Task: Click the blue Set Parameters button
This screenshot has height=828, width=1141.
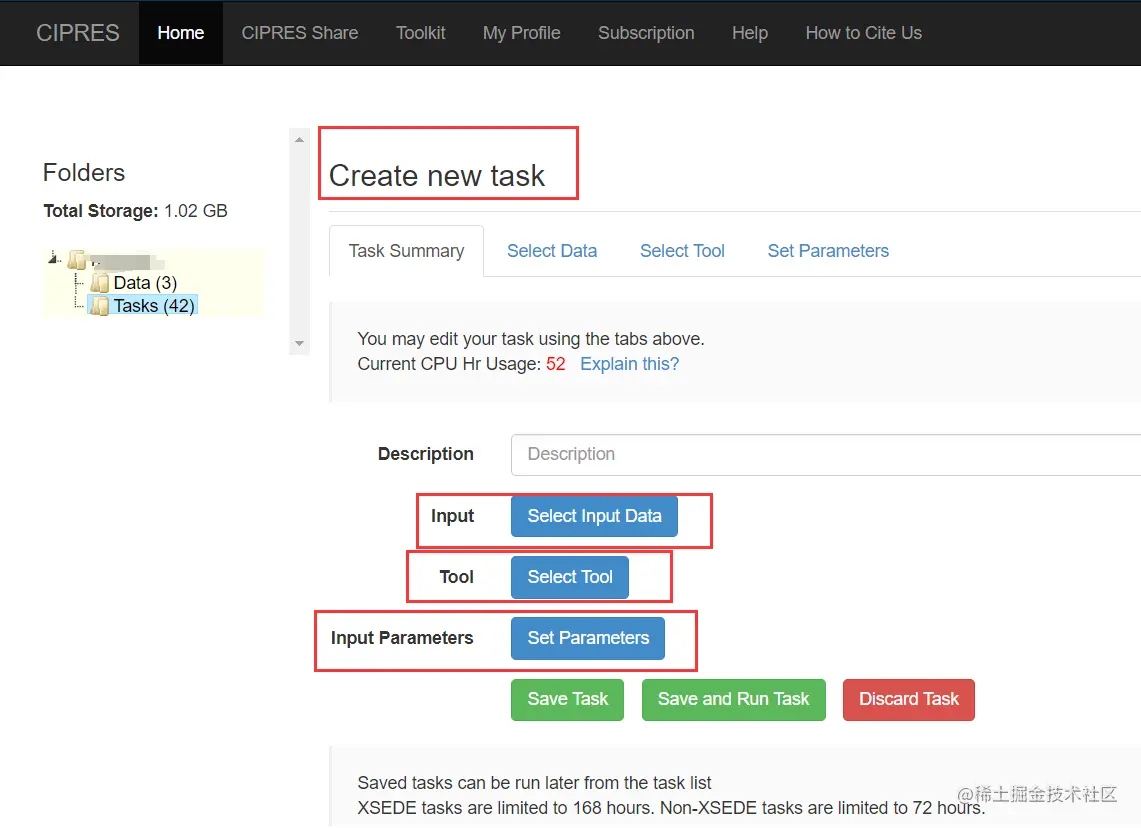Action: pos(588,638)
